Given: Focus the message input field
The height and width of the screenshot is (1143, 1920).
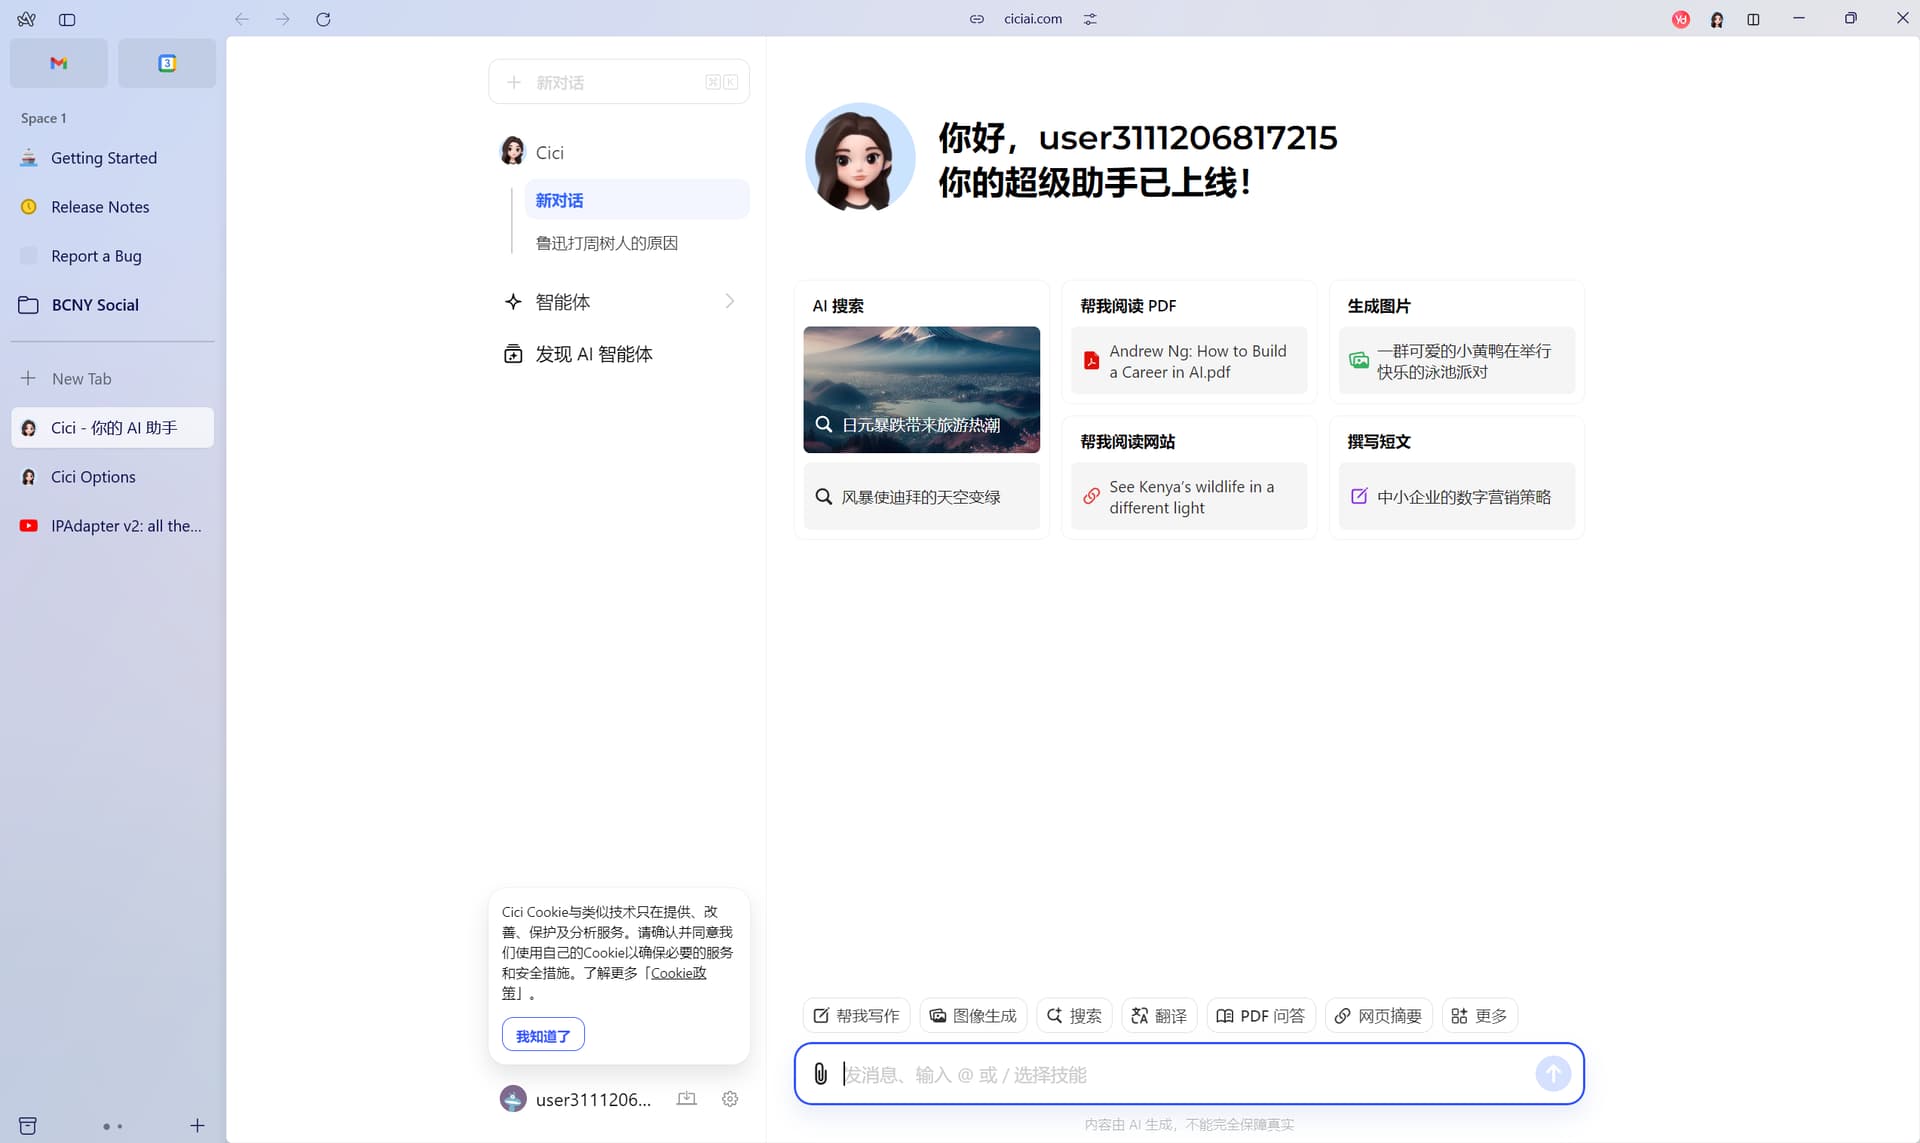Looking at the screenshot, I should point(1185,1074).
